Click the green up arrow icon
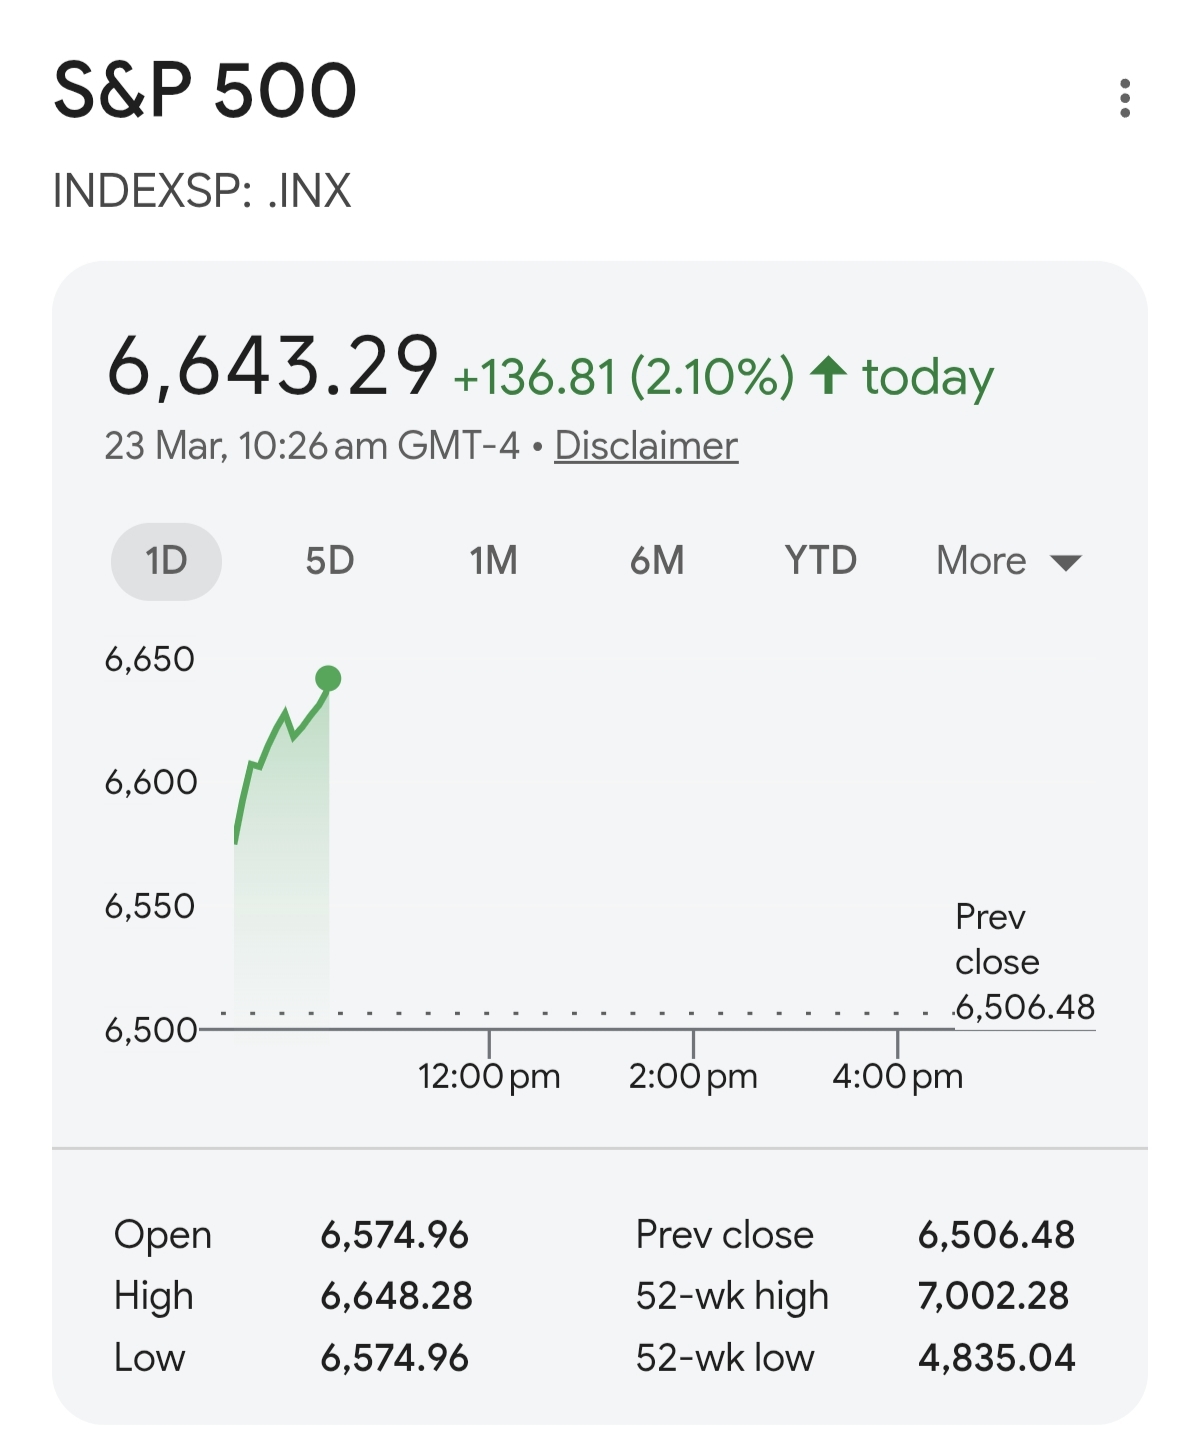The image size is (1200, 1439). click(x=828, y=376)
